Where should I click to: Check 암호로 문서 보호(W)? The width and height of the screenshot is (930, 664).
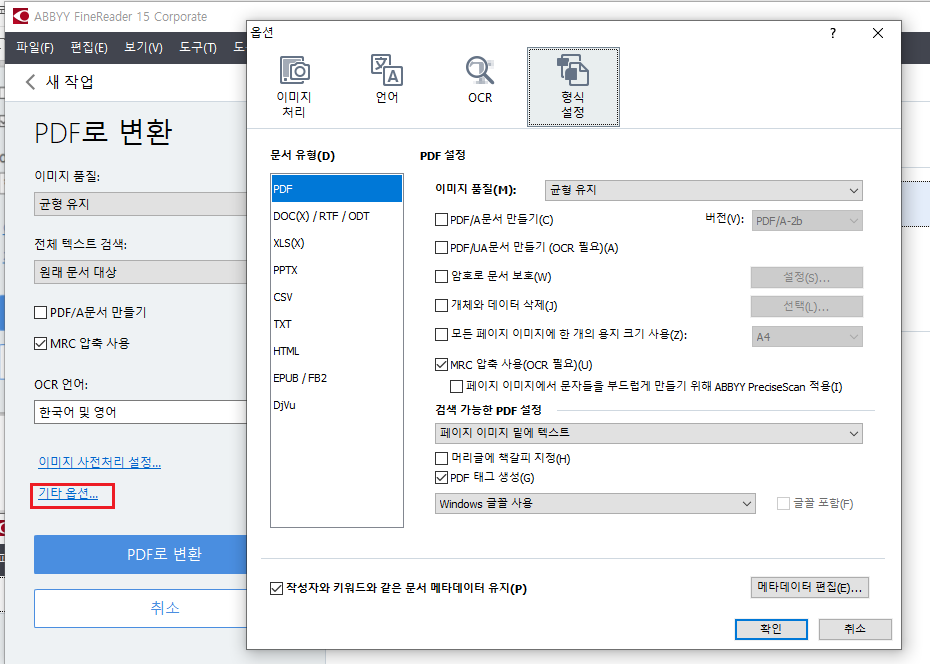pyautogui.click(x=441, y=276)
